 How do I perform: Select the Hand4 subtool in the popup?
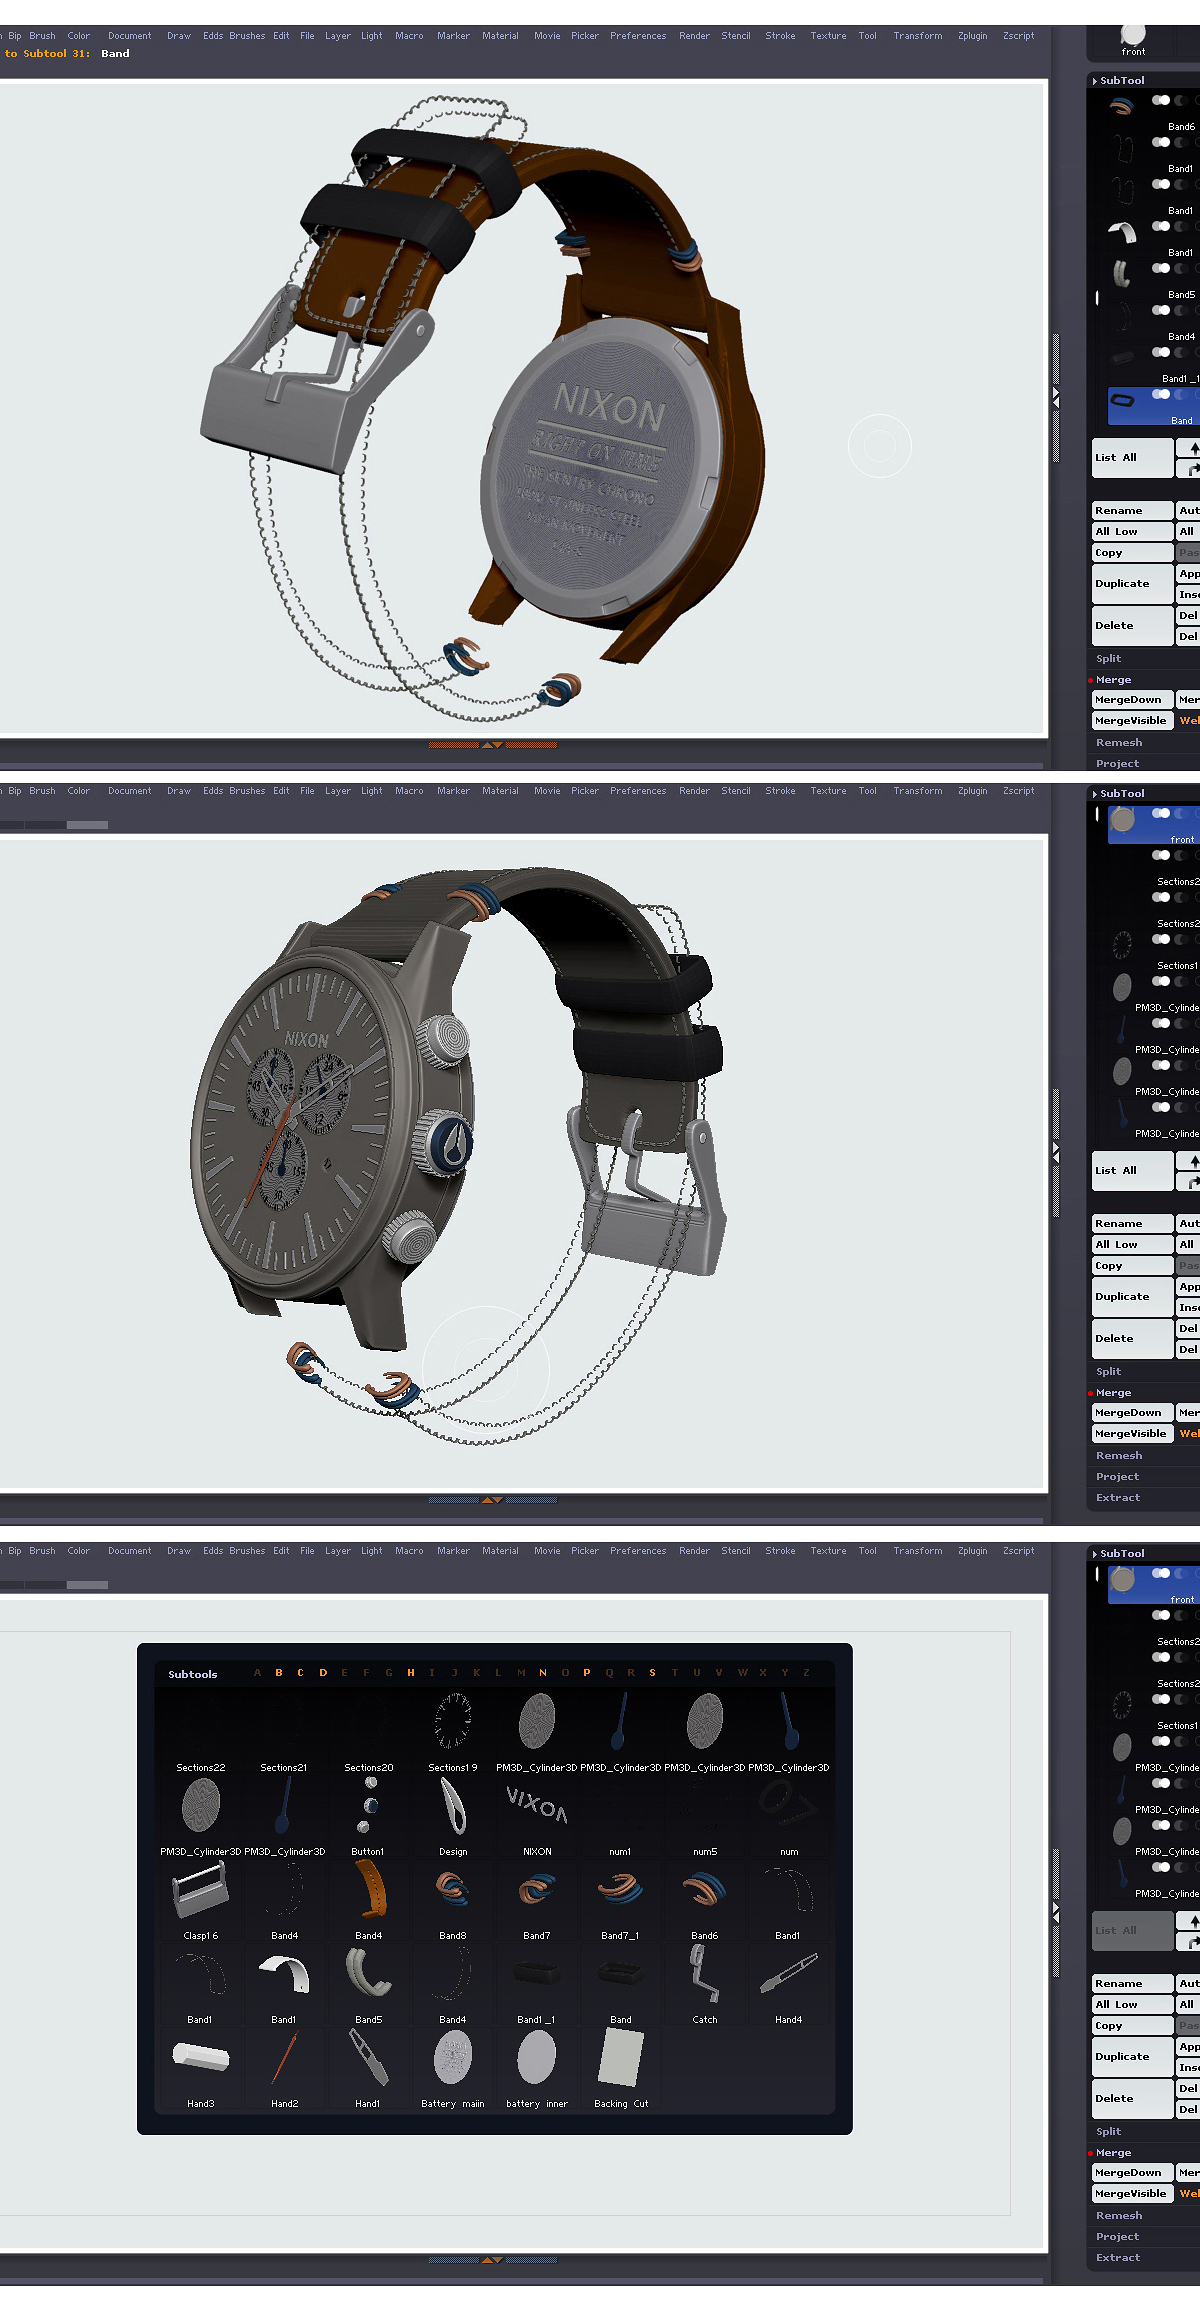(789, 1983)
